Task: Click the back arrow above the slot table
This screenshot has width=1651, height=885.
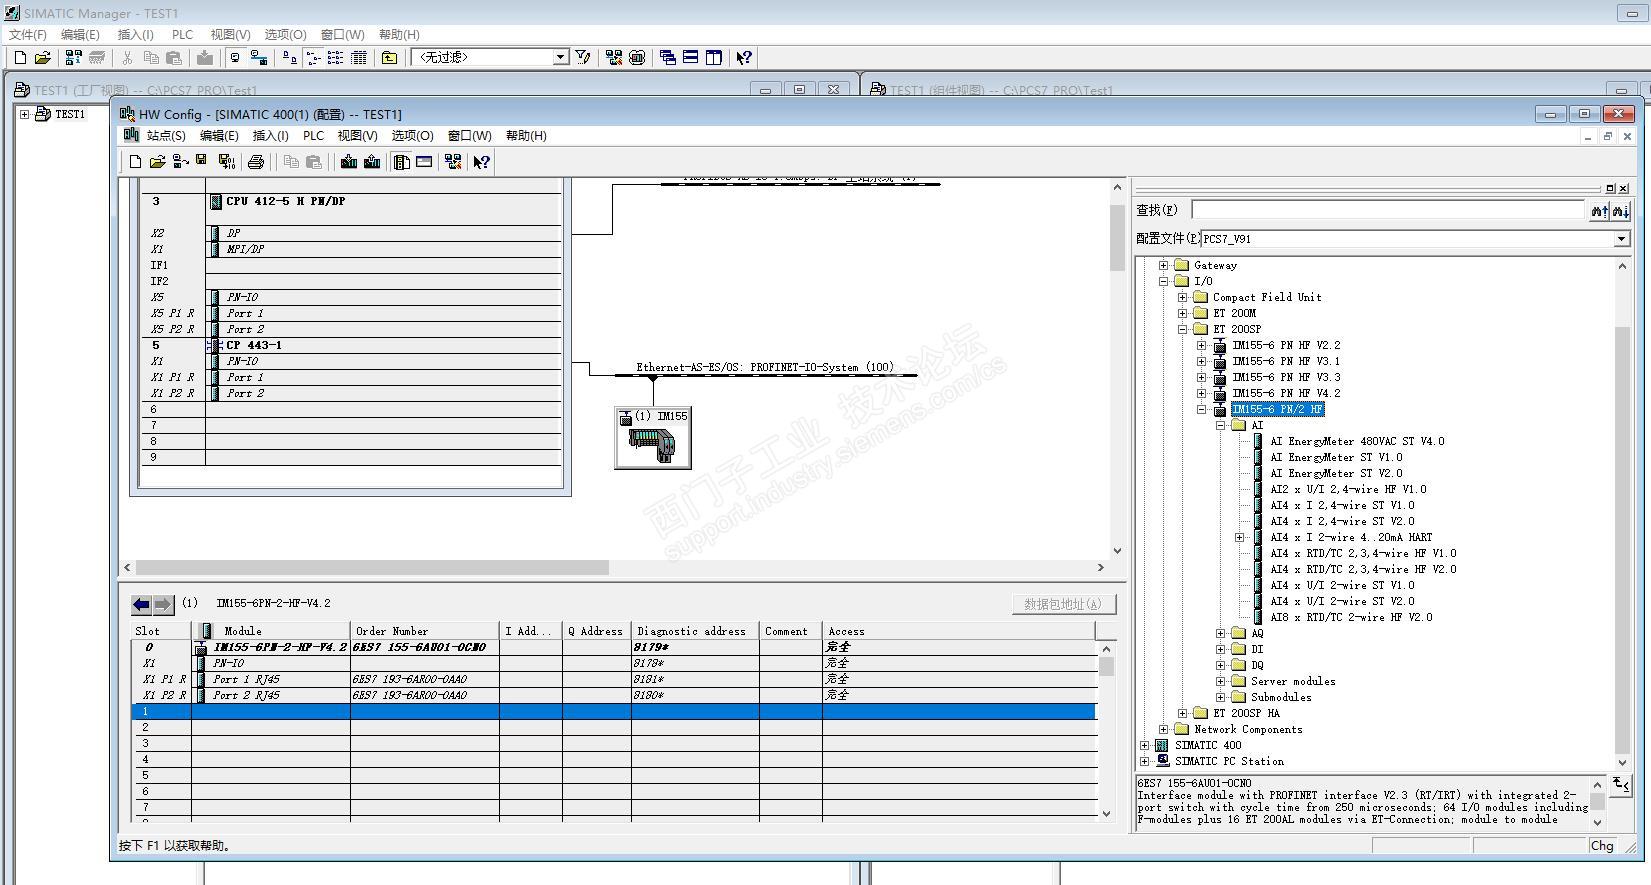Action: [x=142, y=604]
